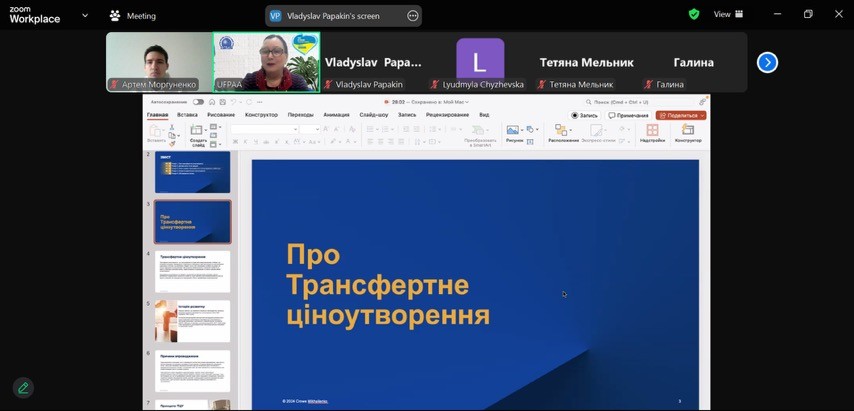Select slide 6 thumbnail Причини впровадження
The width and height of the screenshot is (854, 411).
pyautogui.click(x=192, y=371)
